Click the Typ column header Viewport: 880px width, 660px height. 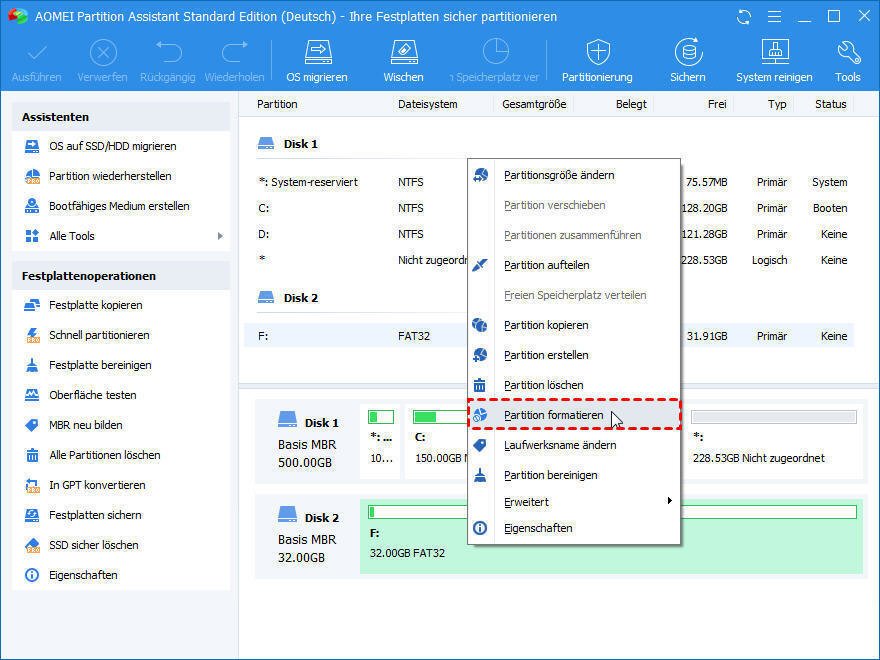tap(777, 104)
